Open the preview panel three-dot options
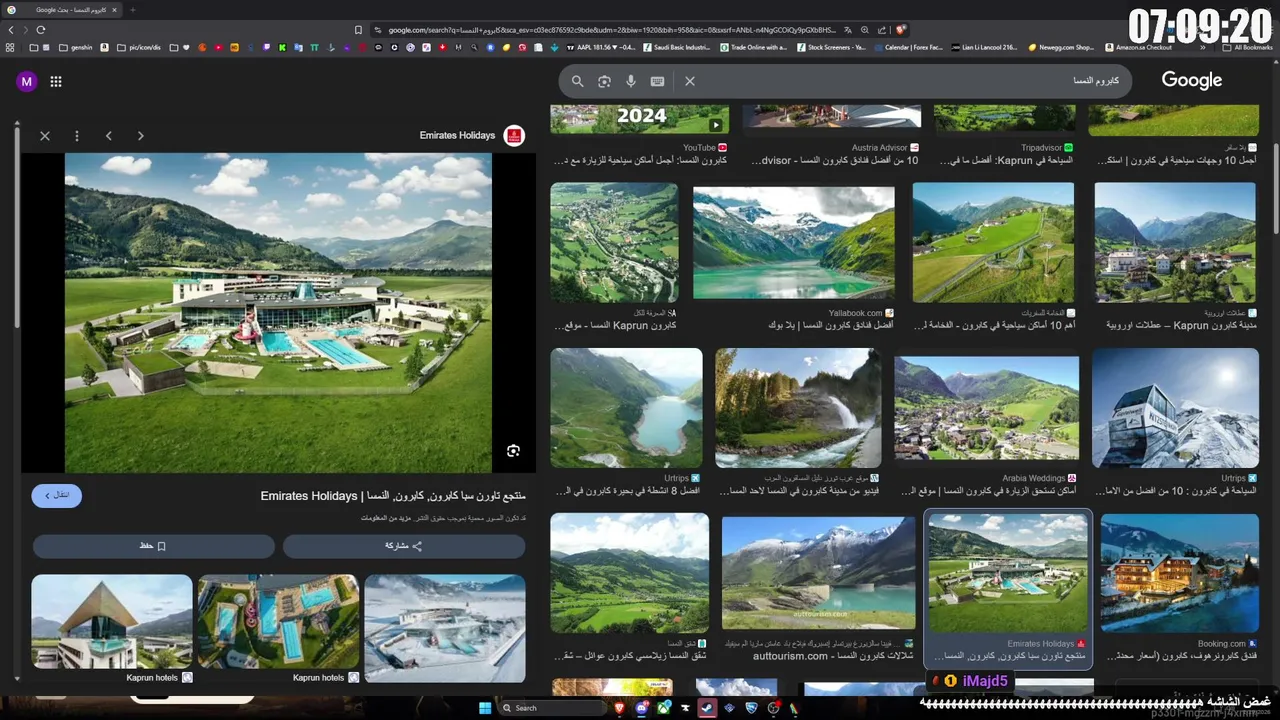Image resolution: width=1280 pixels, height=720 pixels. [x=76, y=136]
